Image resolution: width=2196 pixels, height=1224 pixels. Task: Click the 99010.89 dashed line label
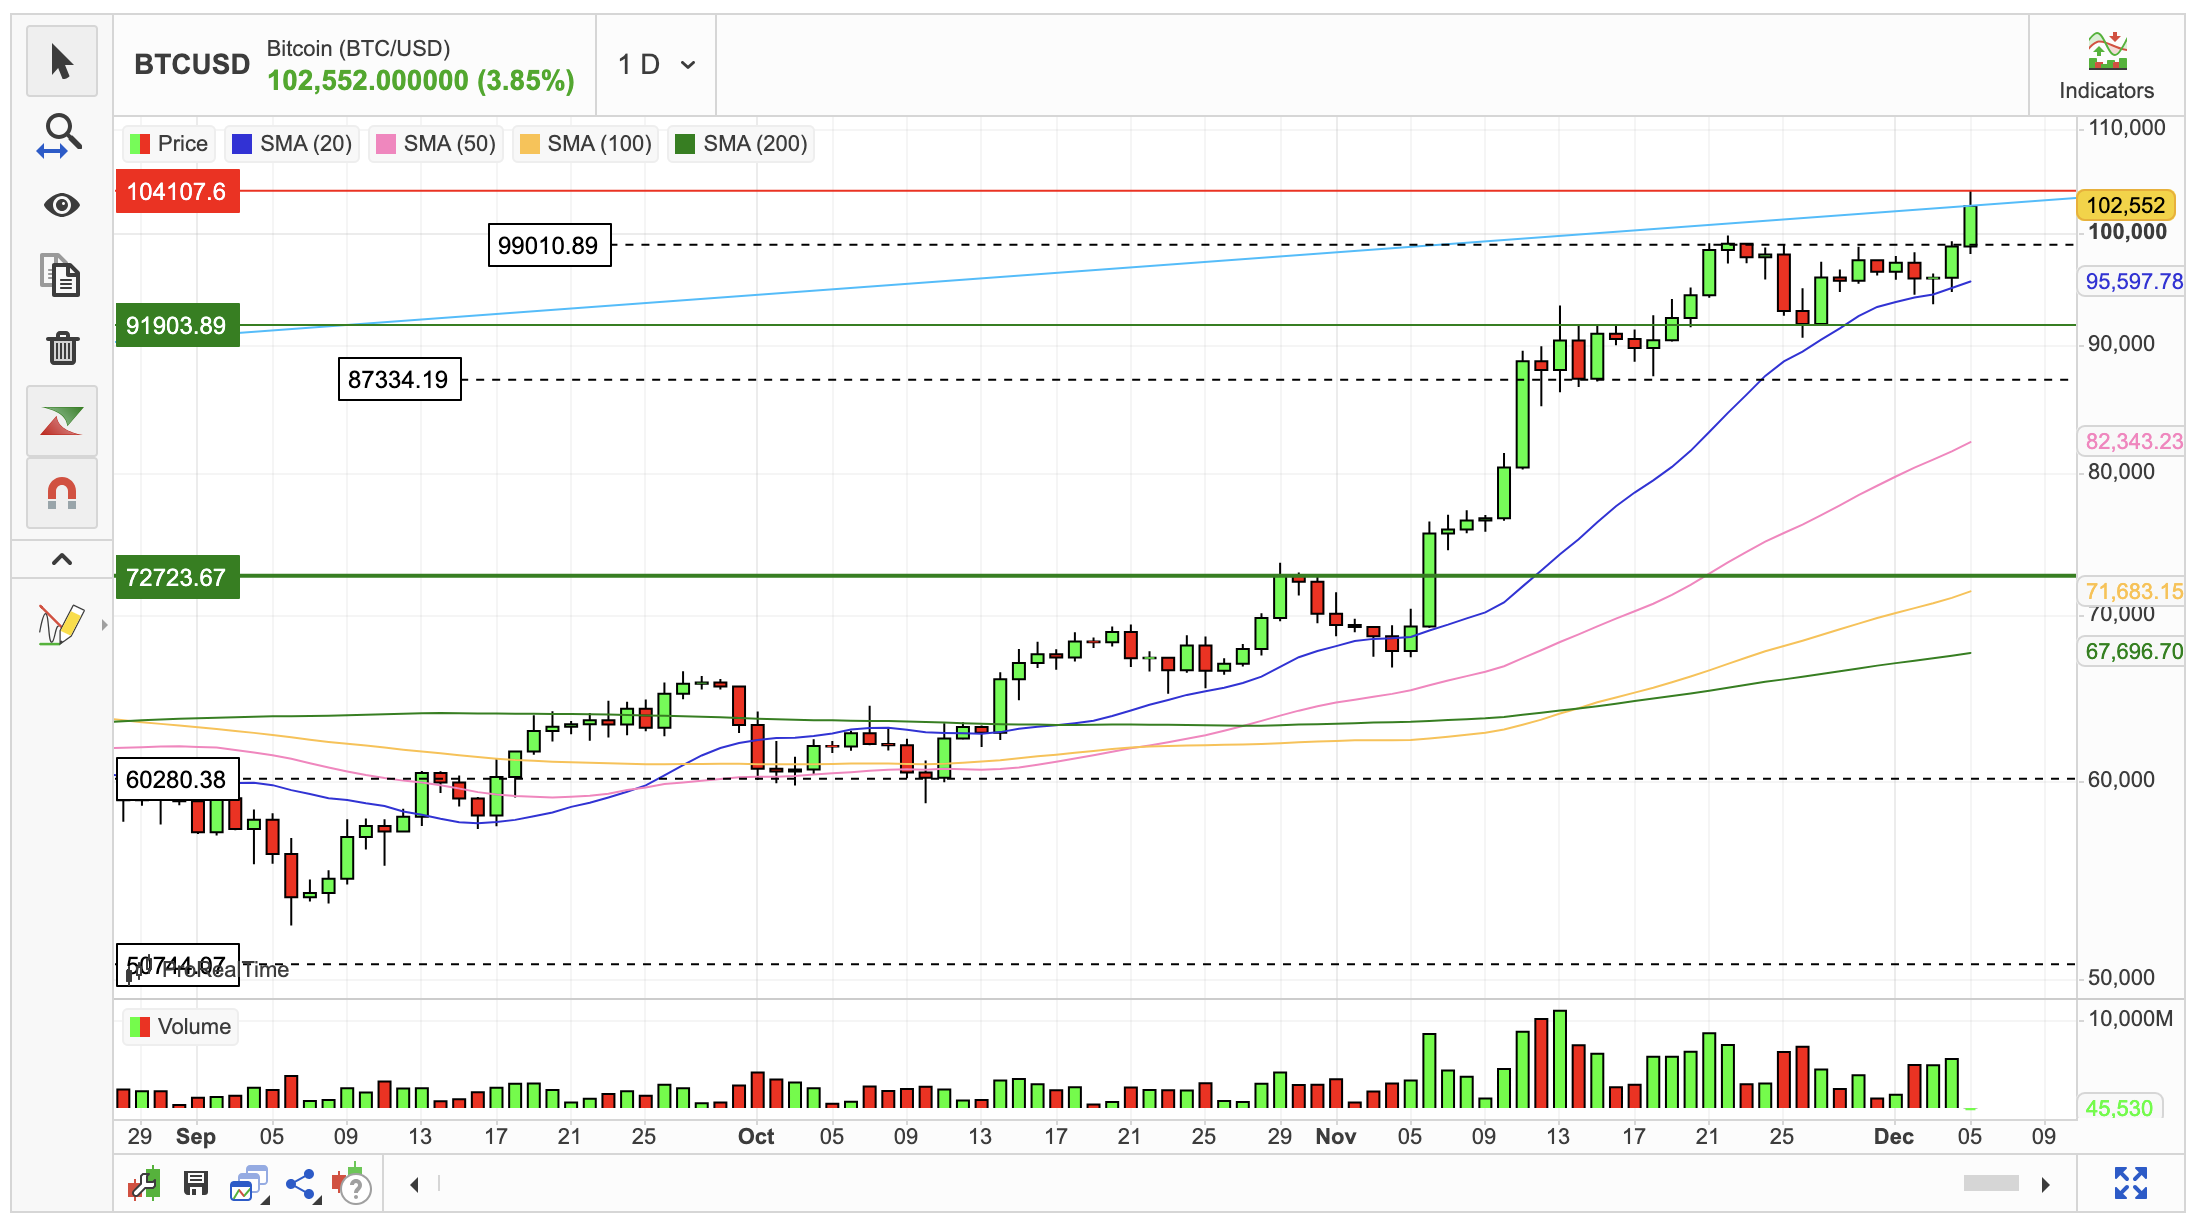tap(549, 245)
